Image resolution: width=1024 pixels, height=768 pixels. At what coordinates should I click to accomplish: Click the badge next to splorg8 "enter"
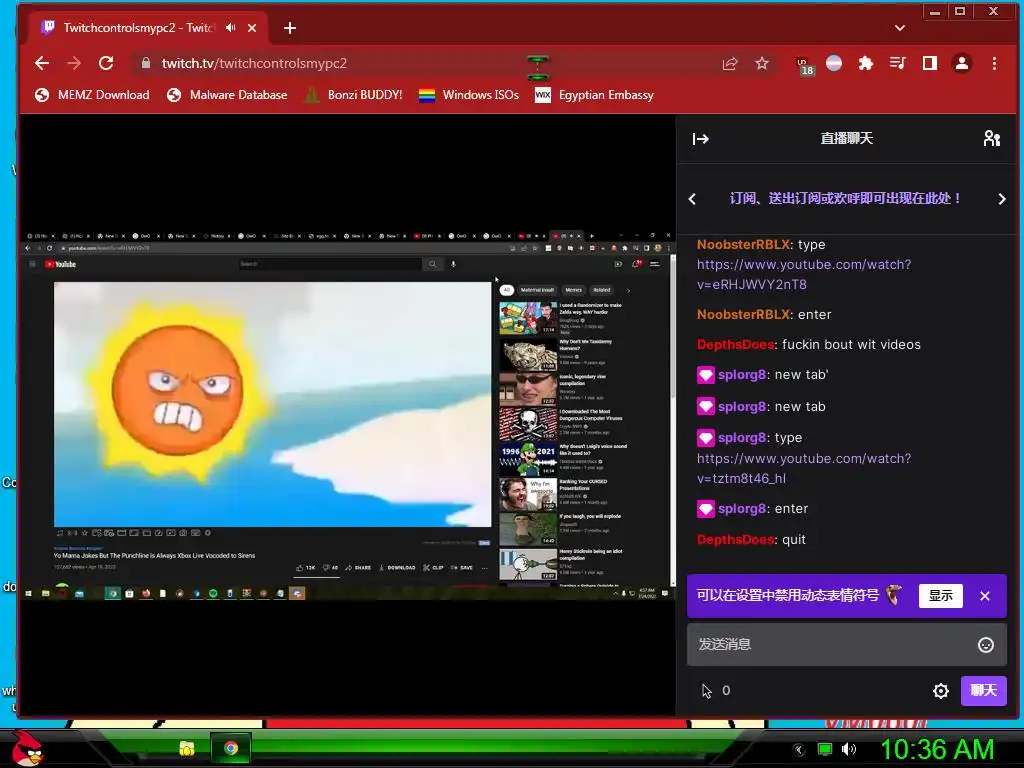point(705,509)
